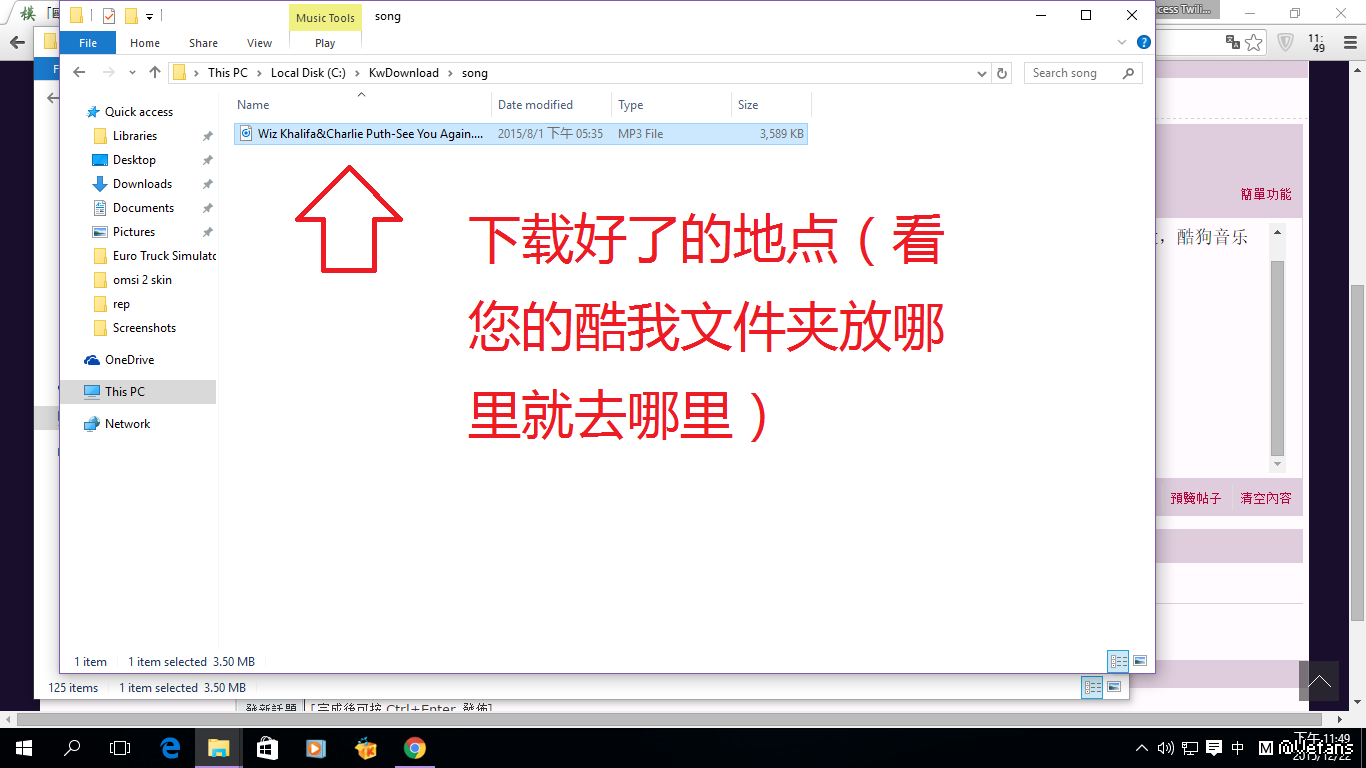Open the Windows Store taskbar icon

[x=267, y=748]
